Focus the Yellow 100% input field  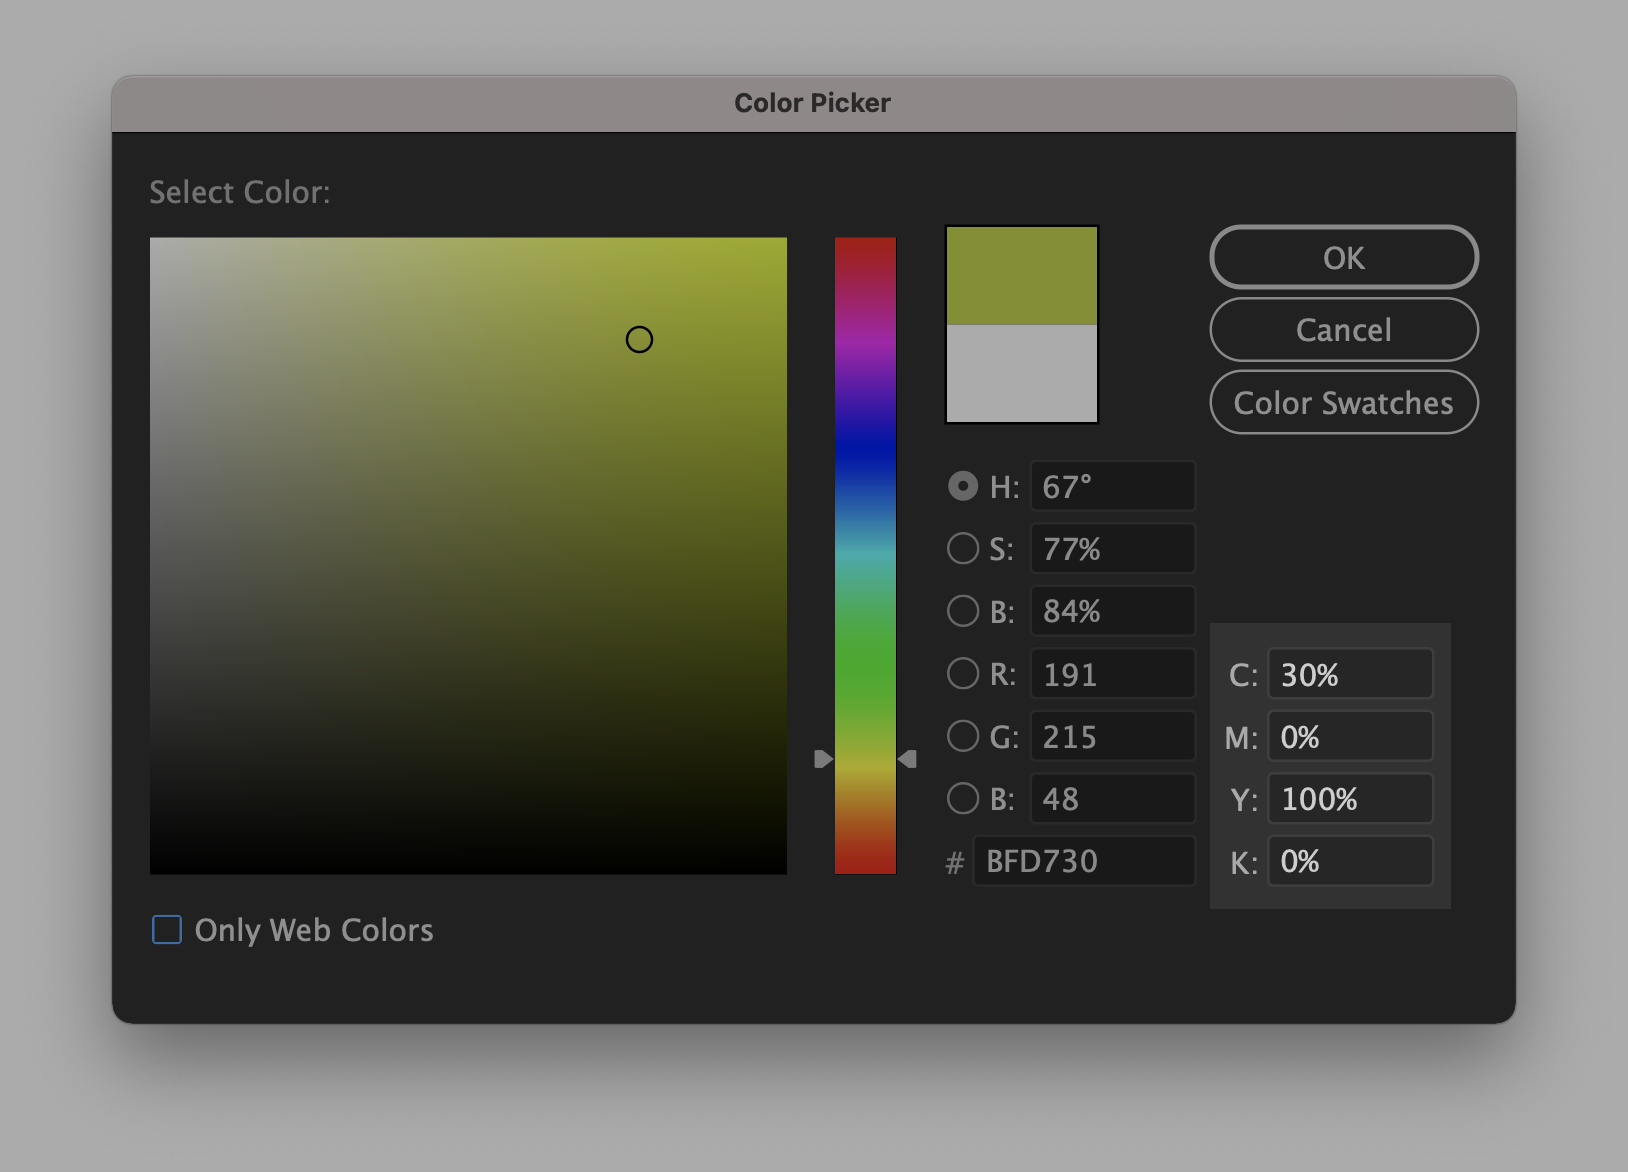pyautogui.click(x=1349, y=799)
